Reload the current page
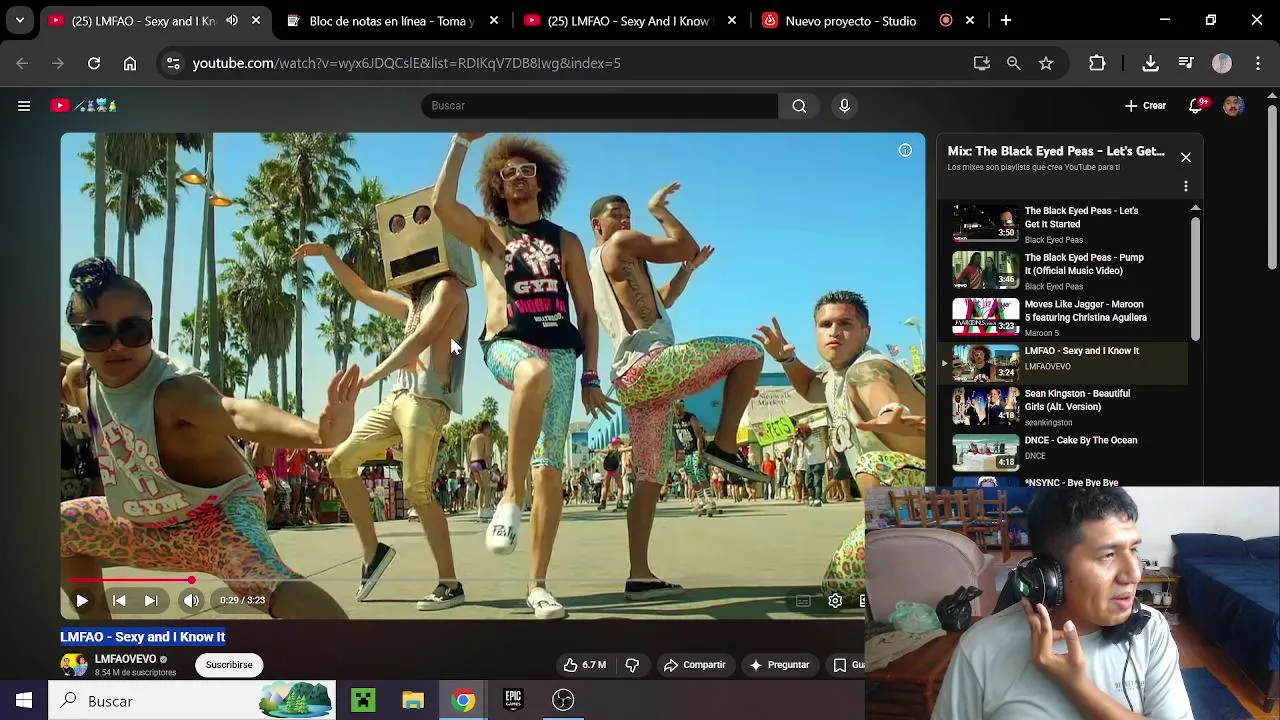 point(94,63)
